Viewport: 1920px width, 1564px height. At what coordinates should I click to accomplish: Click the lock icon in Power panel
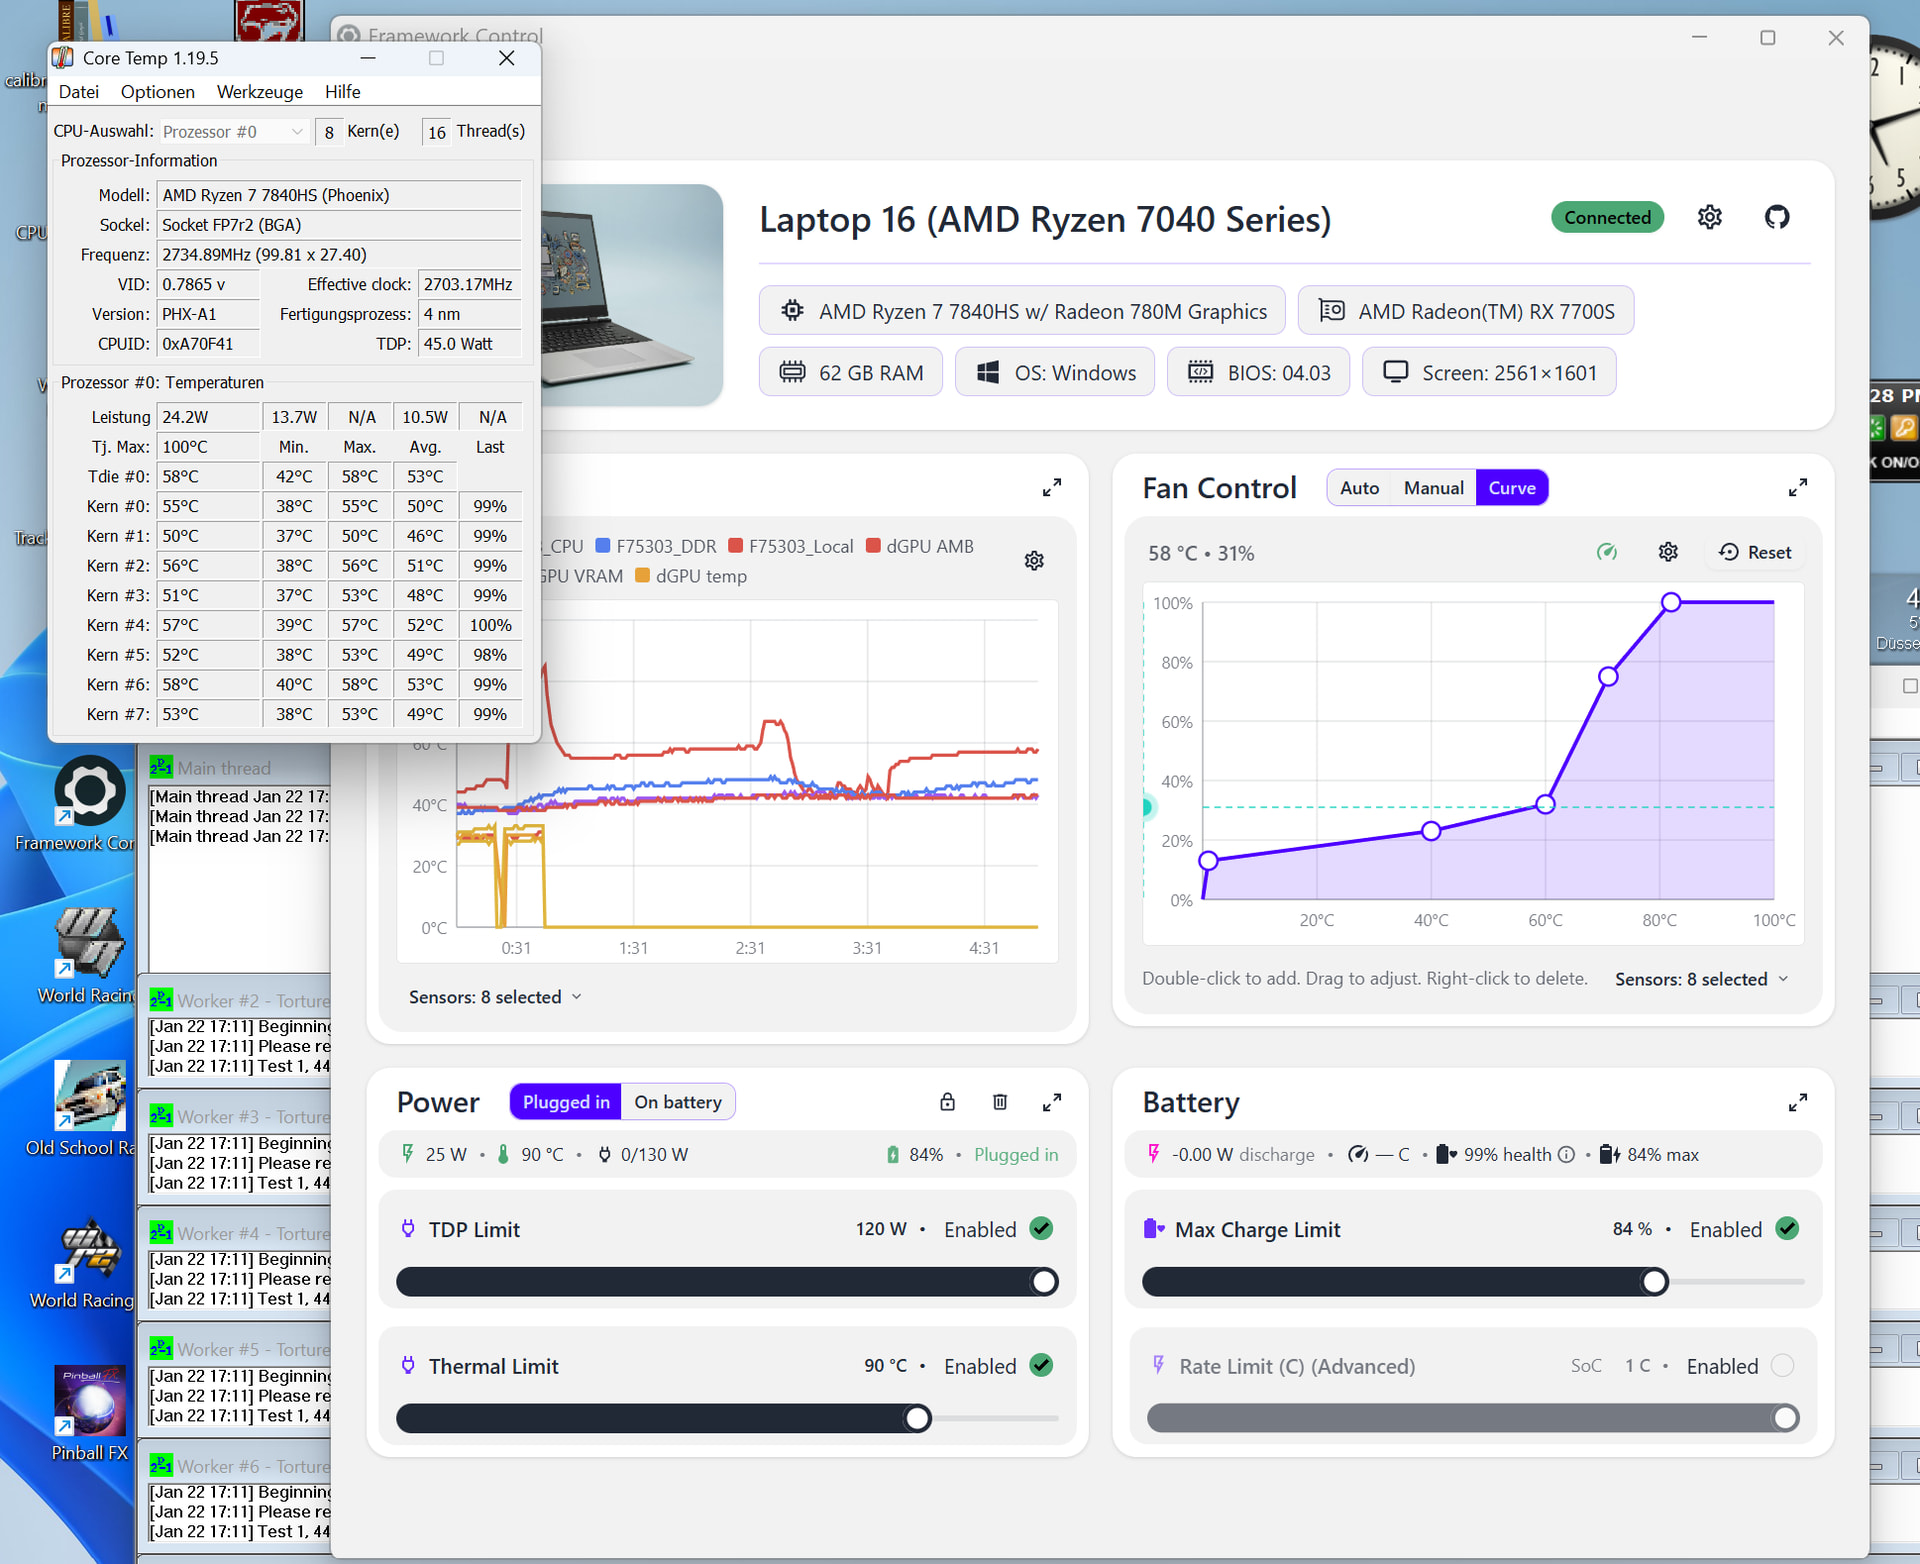947,1102
